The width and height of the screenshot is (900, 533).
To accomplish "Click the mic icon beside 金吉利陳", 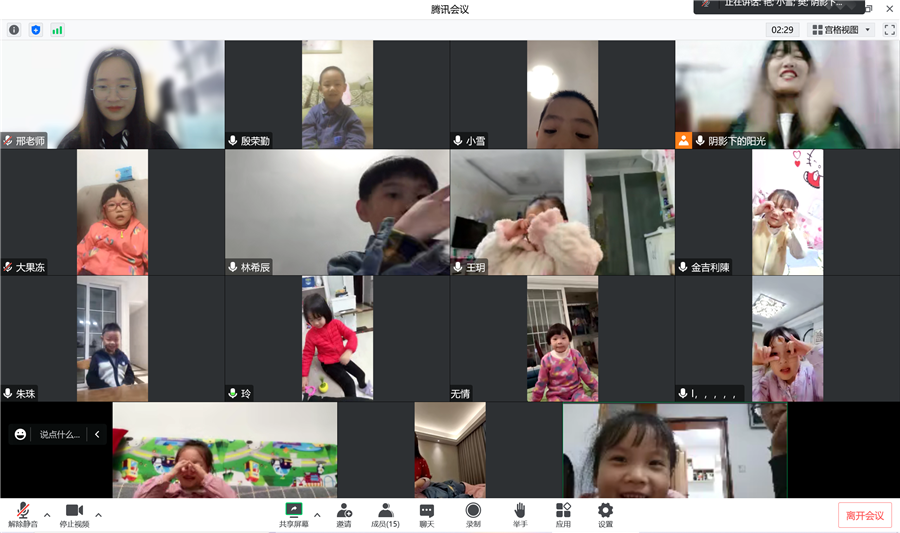I will (x=682, y=267).
